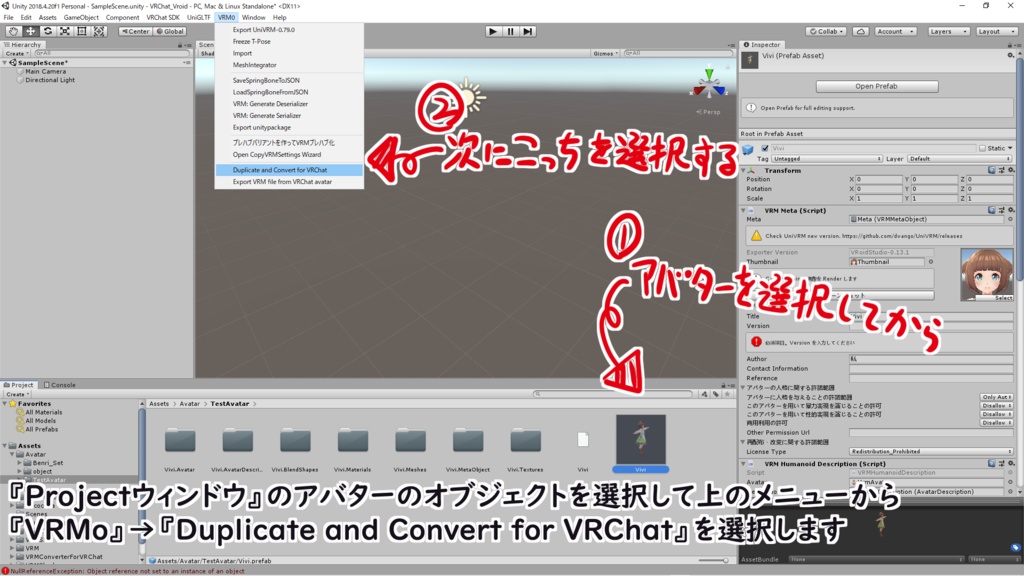Open the Transform component settings gear
1024x576 pixels.
coord(1011,170)
